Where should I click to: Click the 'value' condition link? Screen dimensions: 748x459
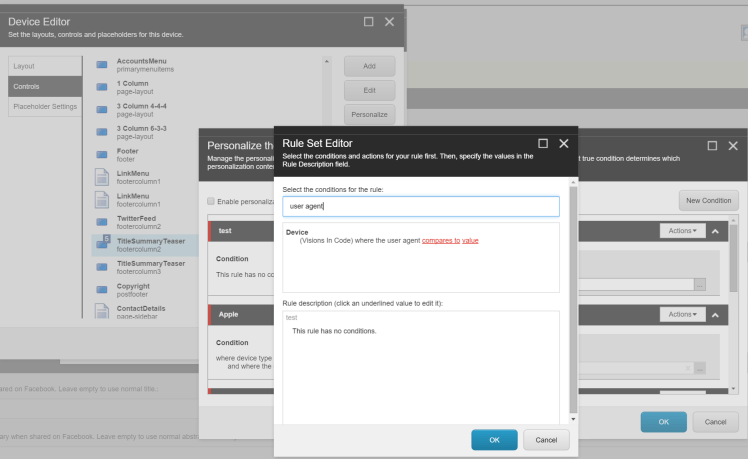click(470, 240)
